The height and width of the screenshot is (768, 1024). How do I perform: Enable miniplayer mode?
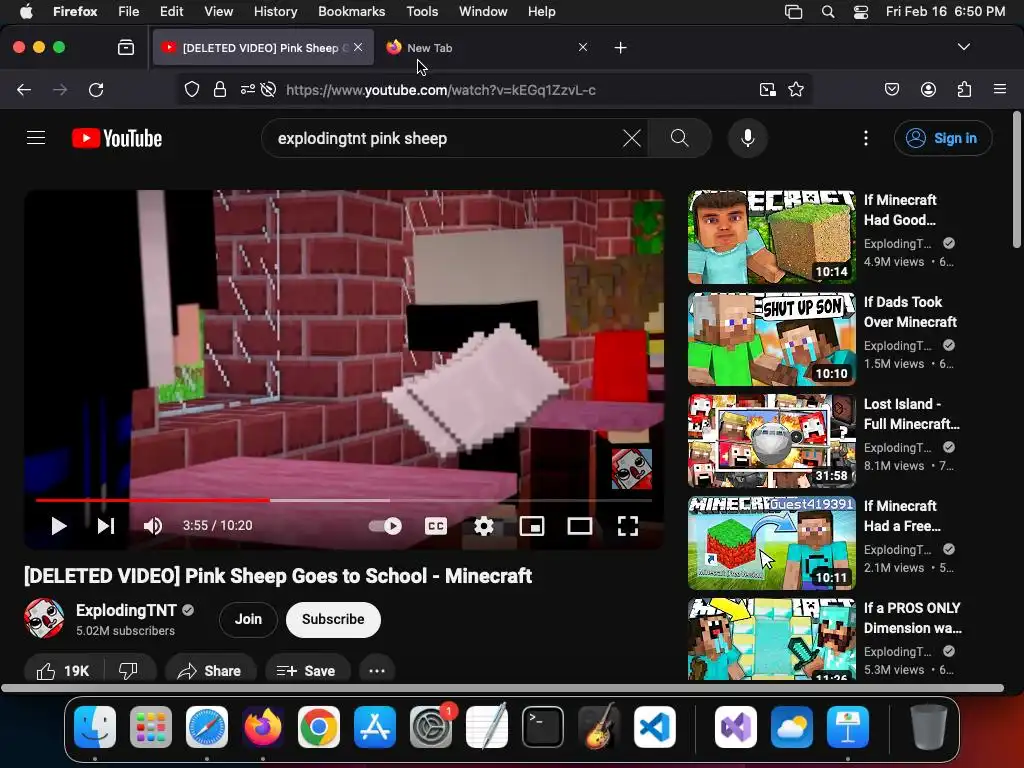tap(532, 526)
